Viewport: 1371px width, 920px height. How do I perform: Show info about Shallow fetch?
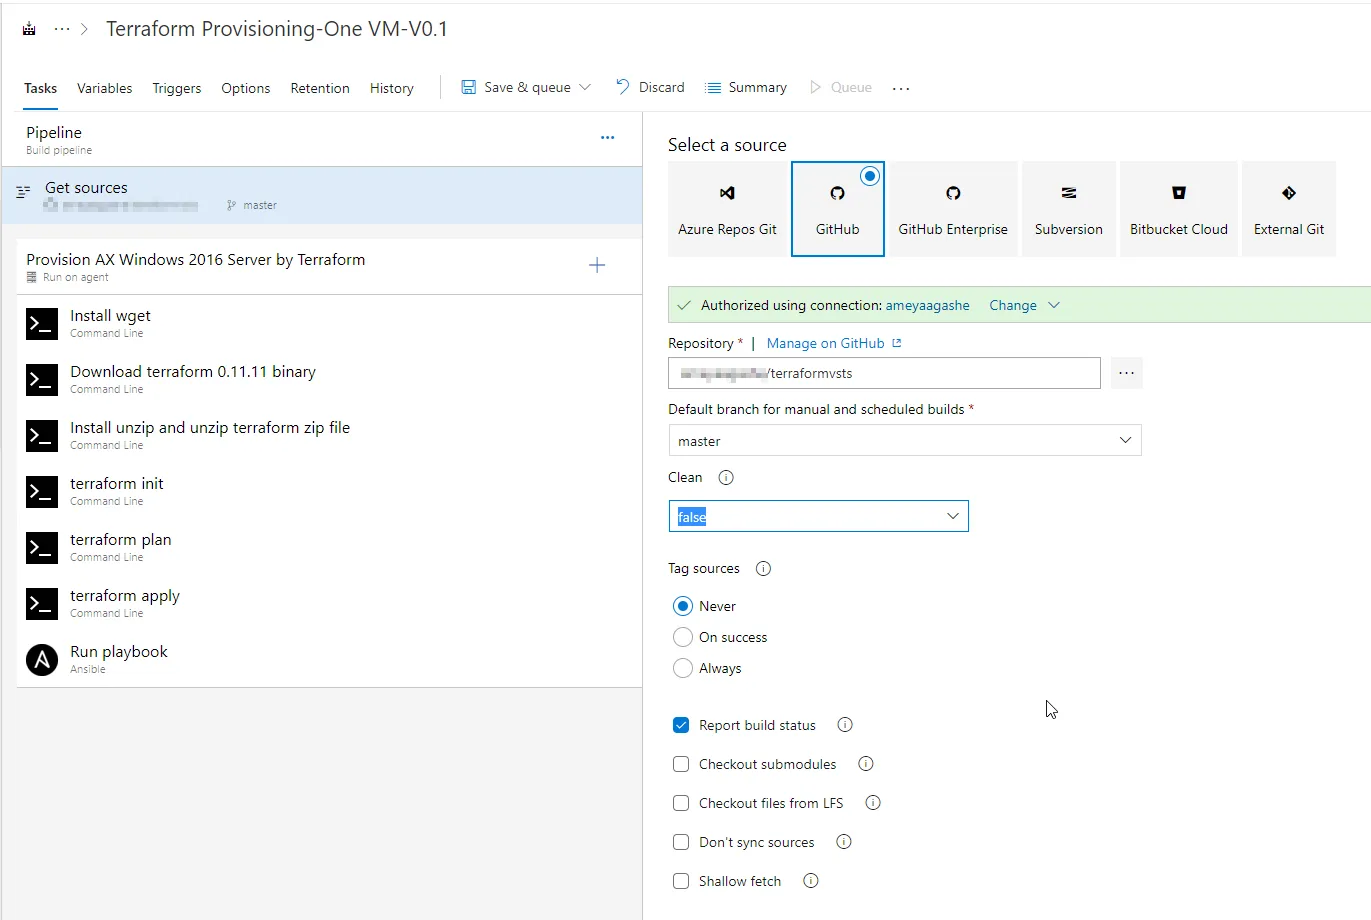coord(811,881)
